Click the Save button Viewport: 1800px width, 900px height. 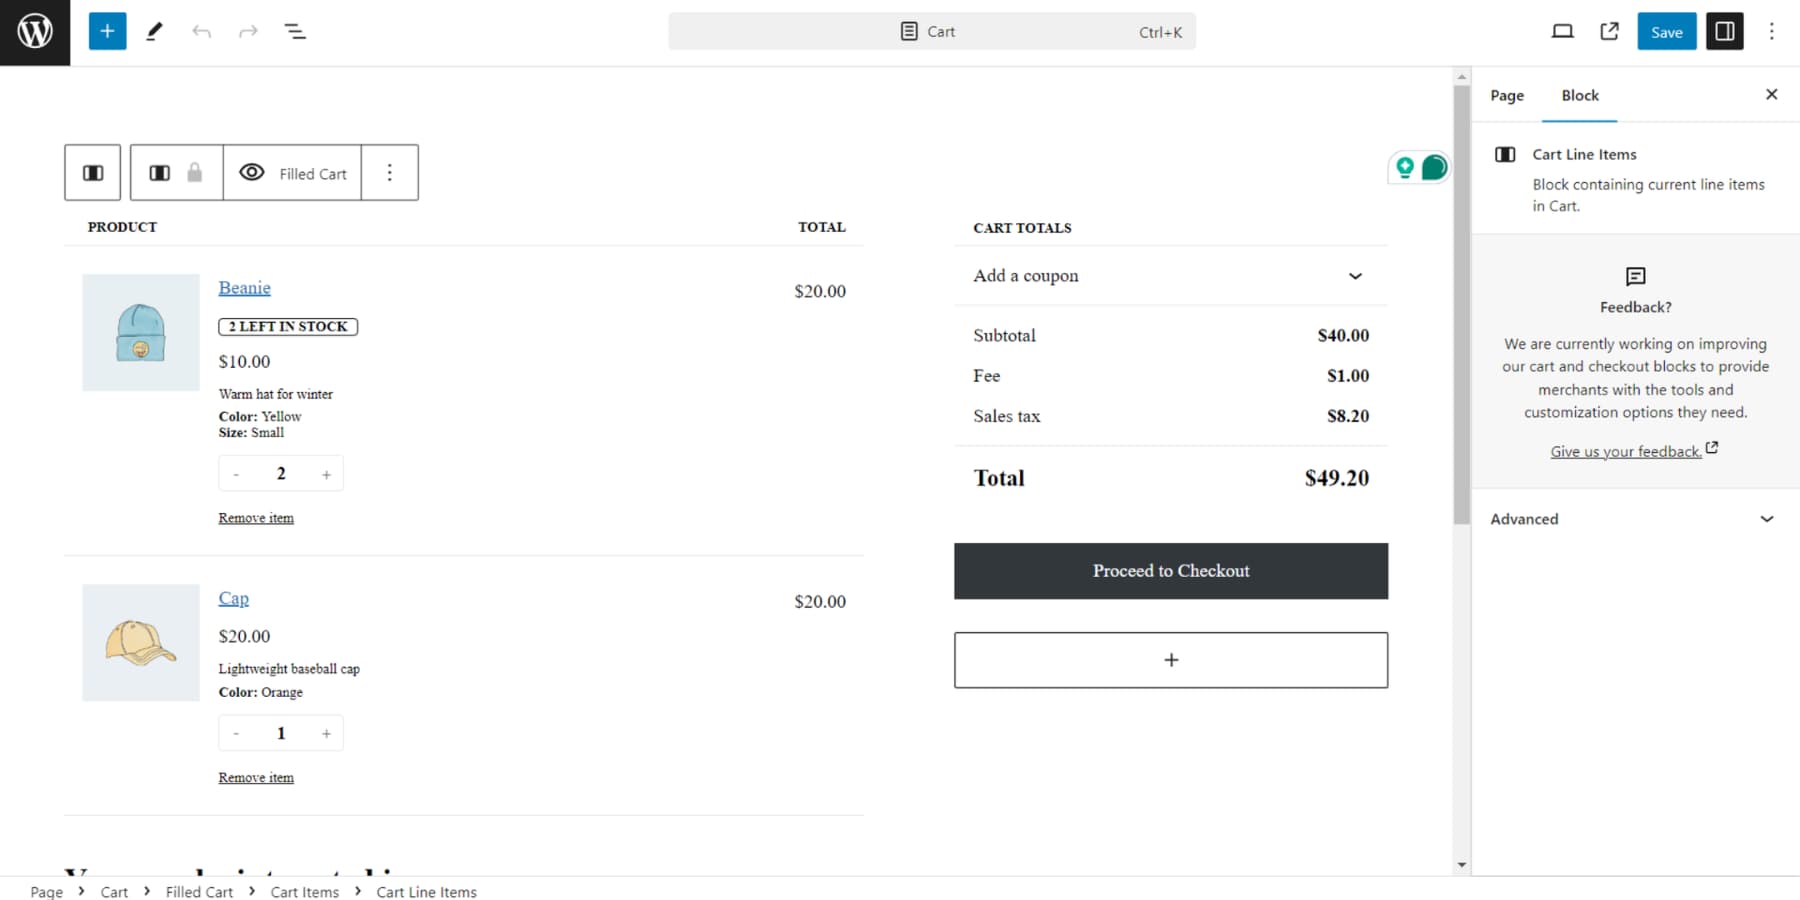coord(1666,32)
